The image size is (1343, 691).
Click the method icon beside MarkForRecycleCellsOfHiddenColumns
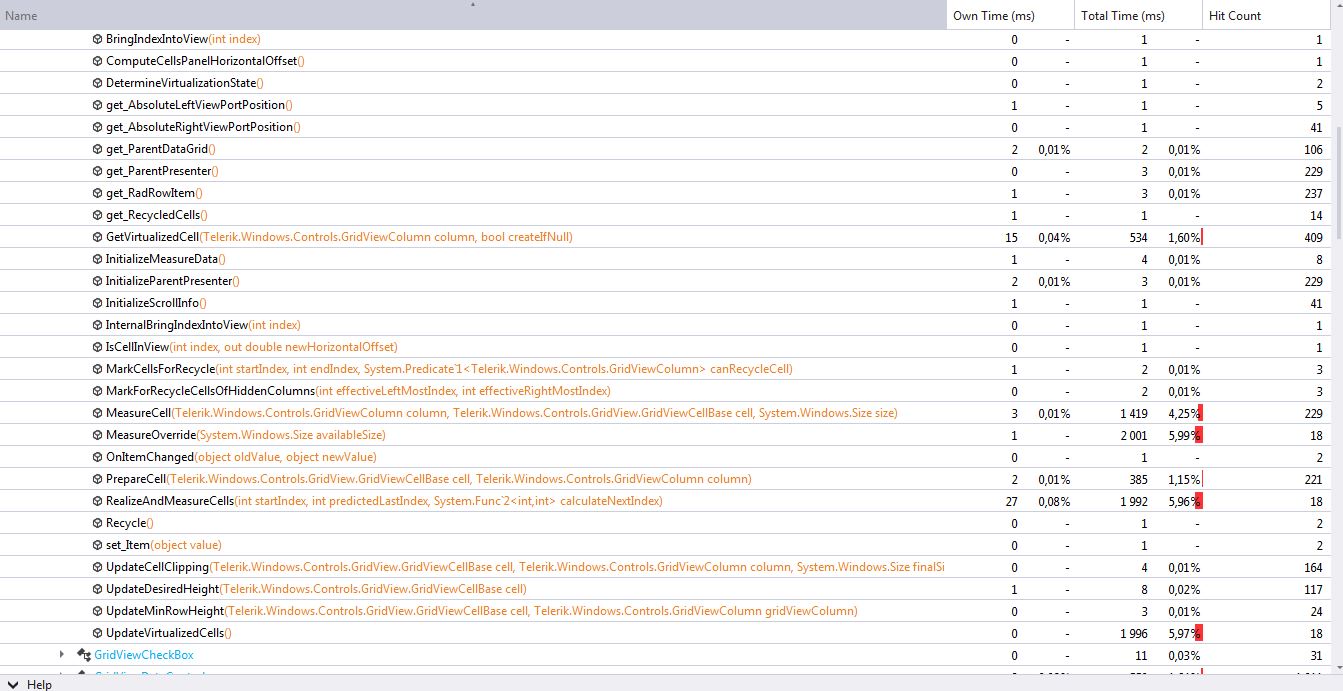97,391
